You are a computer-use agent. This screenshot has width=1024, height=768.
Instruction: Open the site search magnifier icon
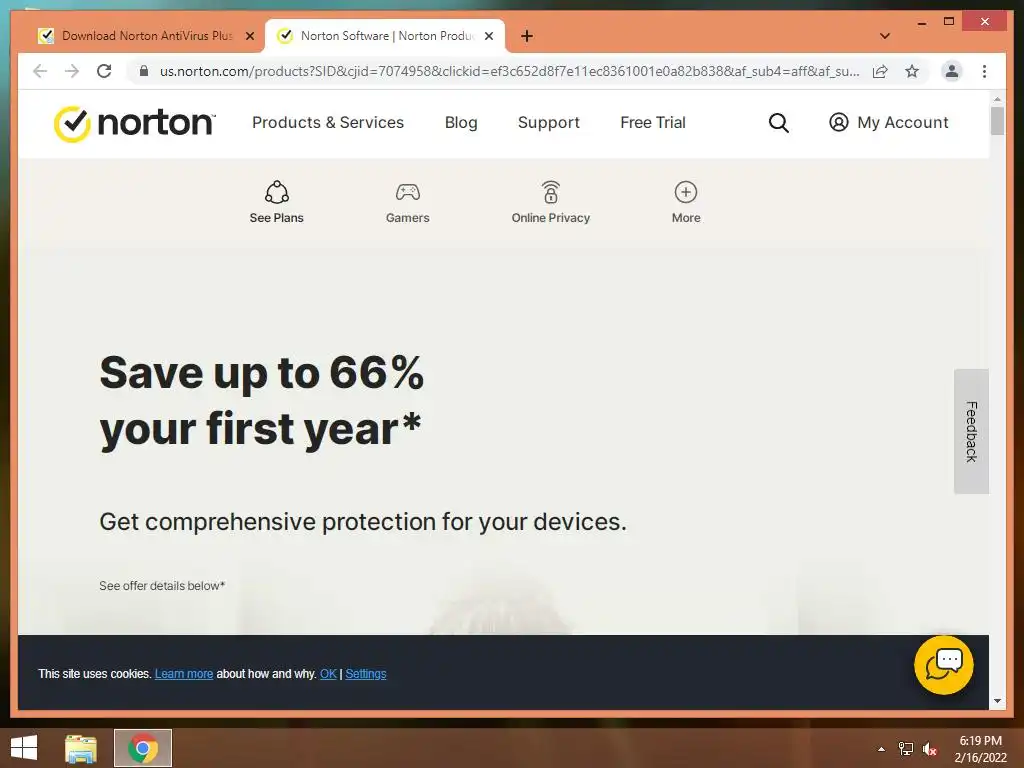(x=778, y=123)
